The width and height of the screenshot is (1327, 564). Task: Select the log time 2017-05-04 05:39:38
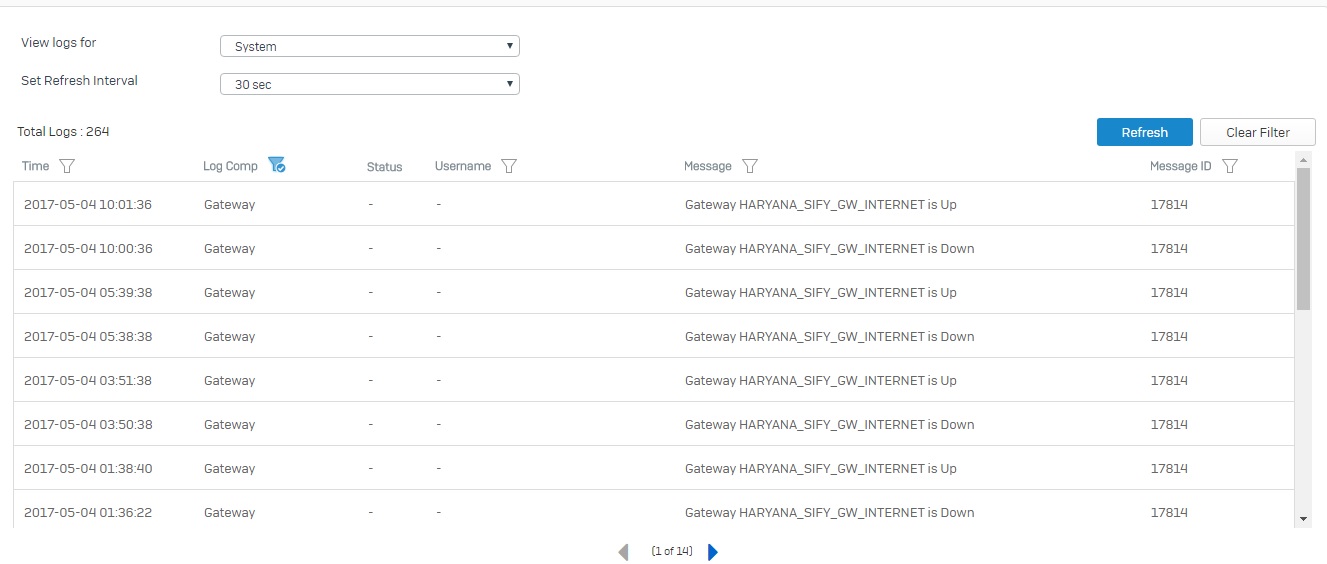(x=88, y=292)
